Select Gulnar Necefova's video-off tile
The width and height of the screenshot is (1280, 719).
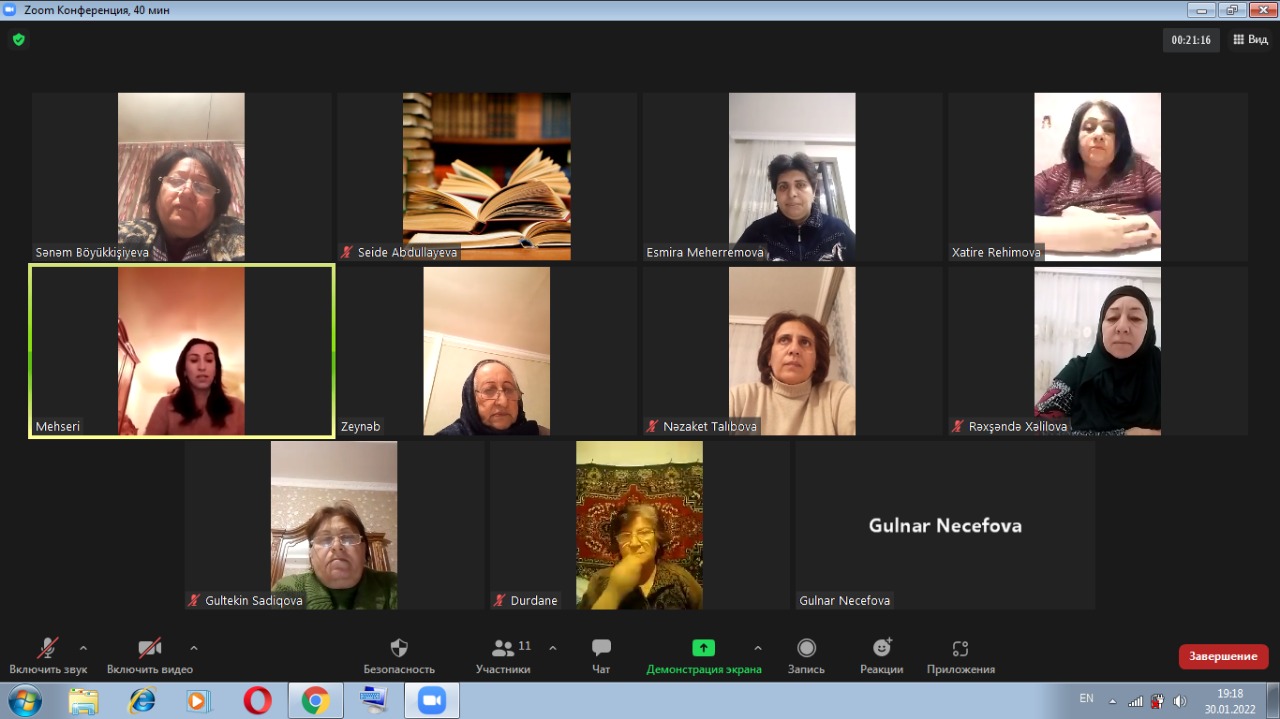(945, 525)
